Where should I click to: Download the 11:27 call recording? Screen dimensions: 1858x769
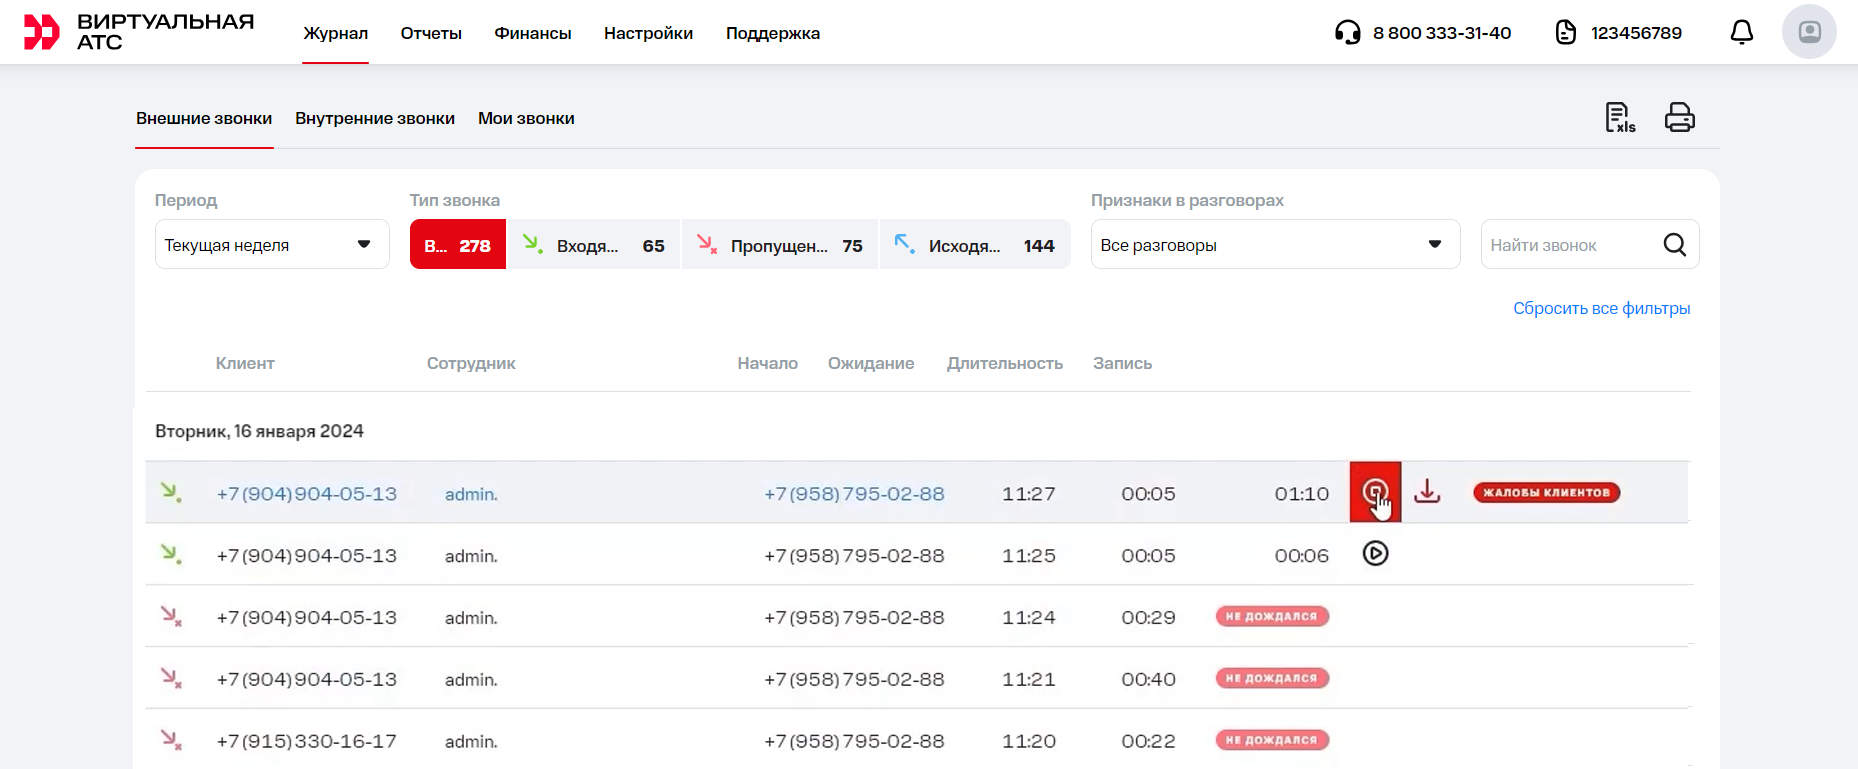(x=1427, y=492)
